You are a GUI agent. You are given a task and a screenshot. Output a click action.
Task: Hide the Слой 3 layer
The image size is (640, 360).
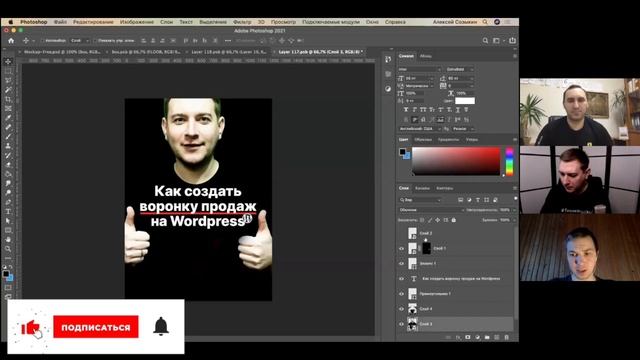click(x=401, y=324)
